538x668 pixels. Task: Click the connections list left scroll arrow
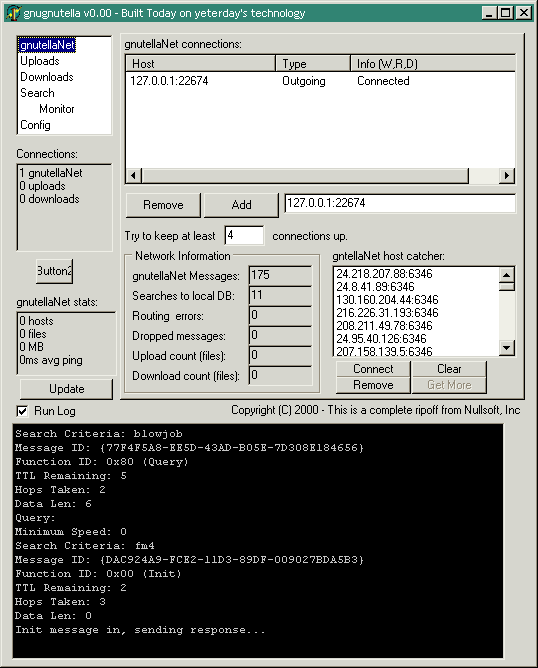pyautogui.click(x=134, y=176)
